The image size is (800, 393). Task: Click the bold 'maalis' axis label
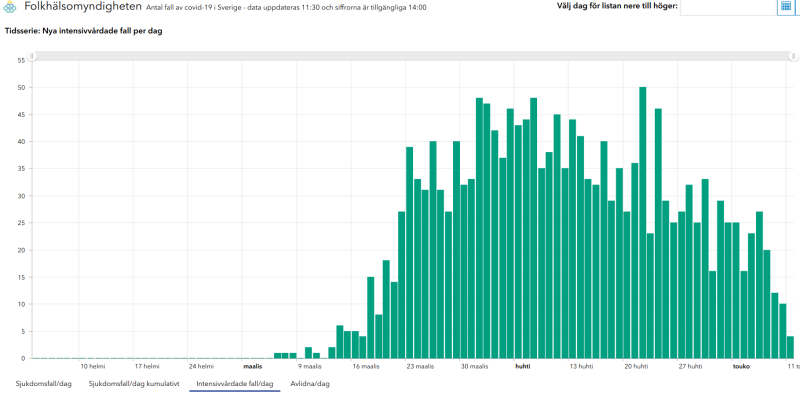[x=252, y=366]
